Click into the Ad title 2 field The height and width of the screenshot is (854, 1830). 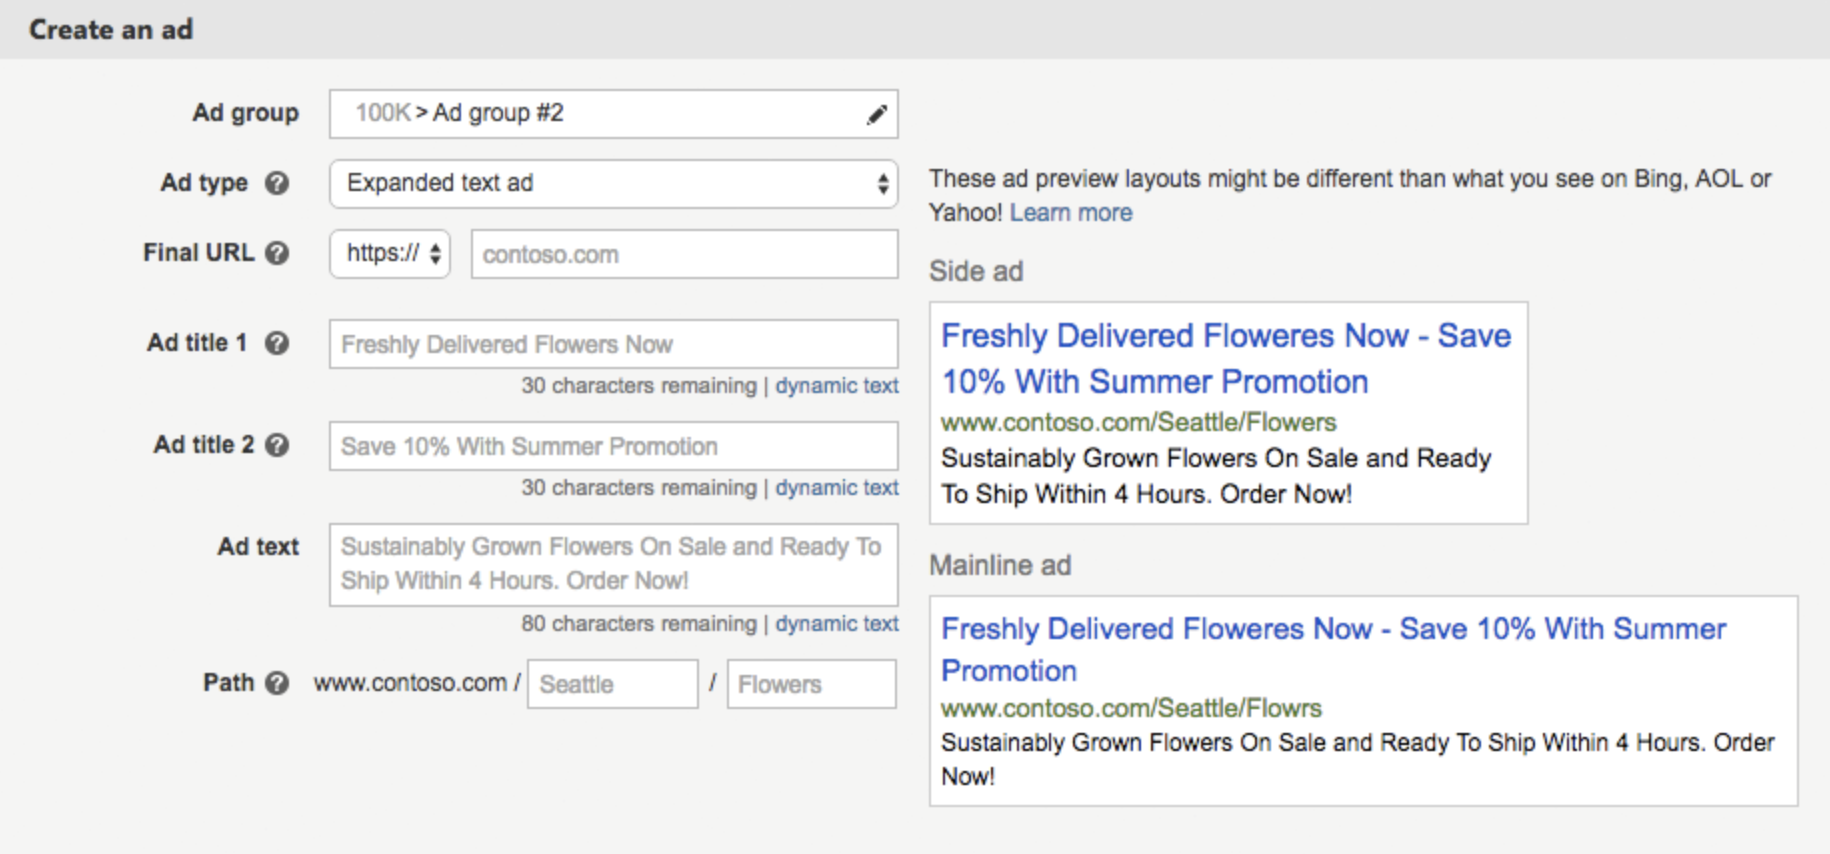pyautogui.click(x=613, y=446)
